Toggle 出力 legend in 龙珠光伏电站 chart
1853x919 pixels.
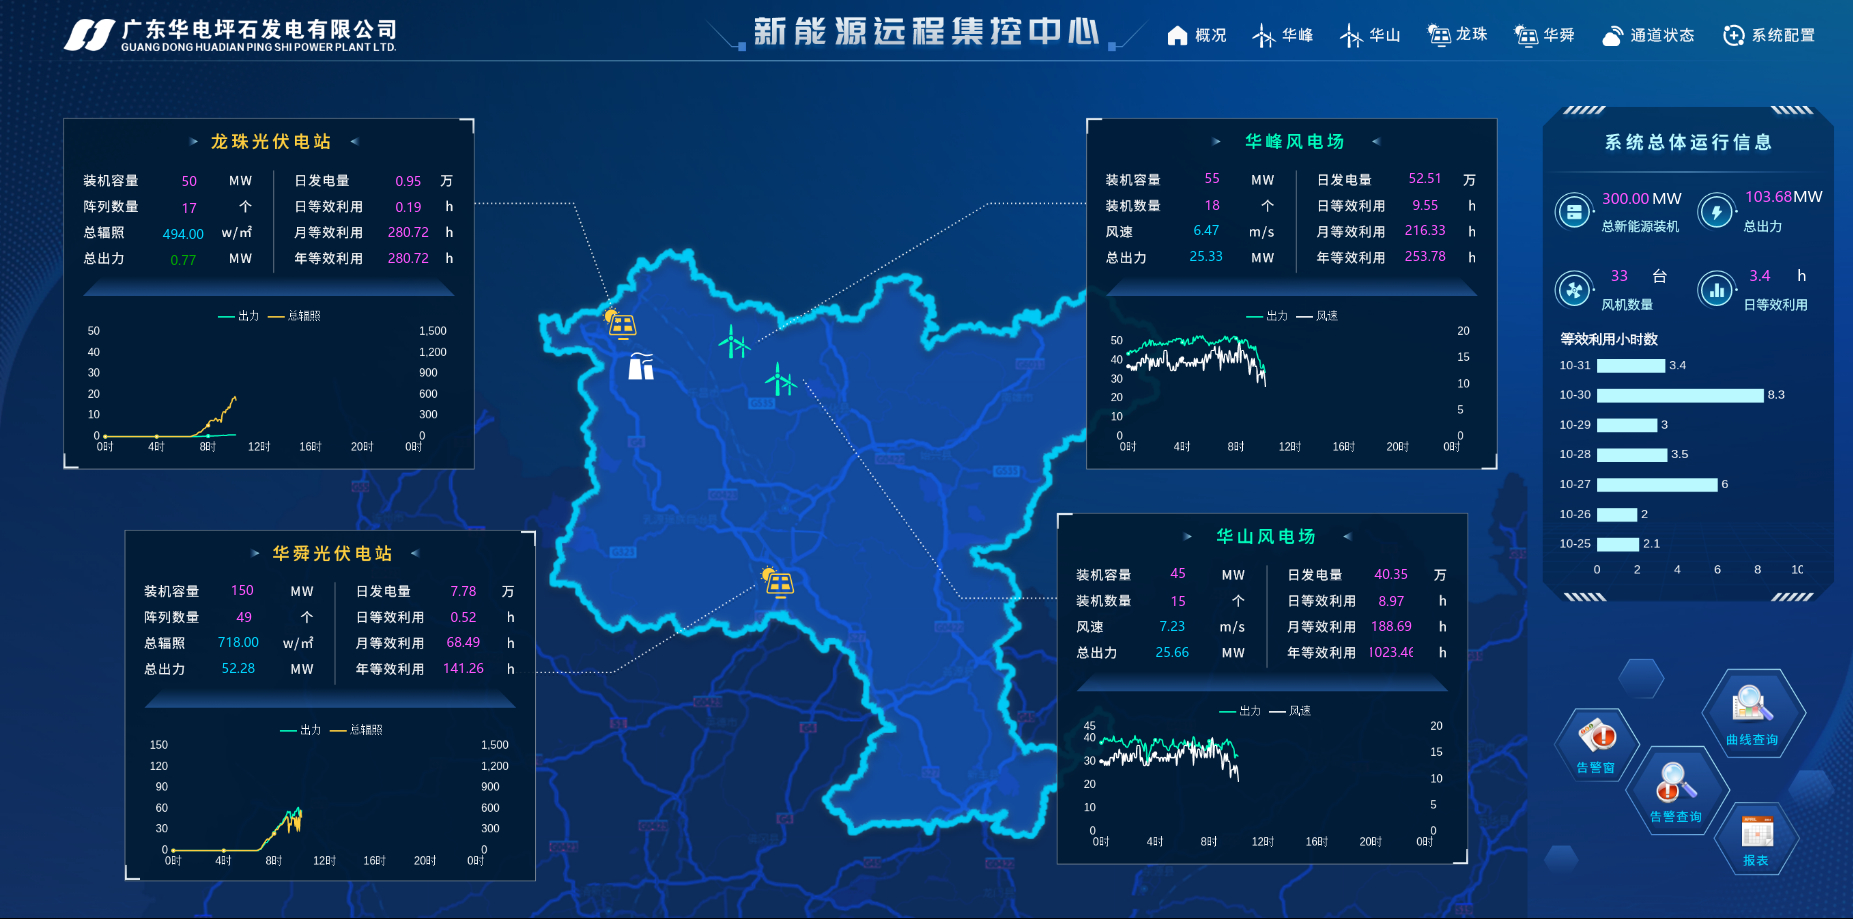[239, 316]
